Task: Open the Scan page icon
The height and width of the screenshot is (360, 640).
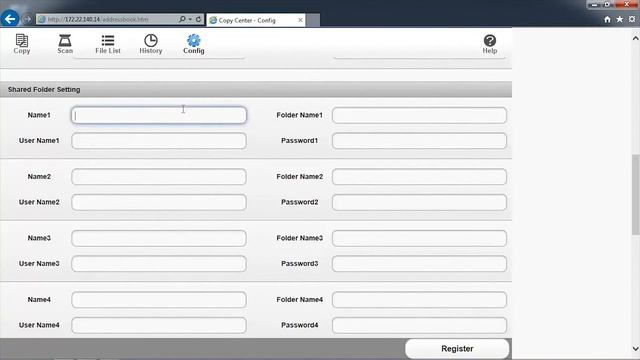Action: (x=65, y=44)
